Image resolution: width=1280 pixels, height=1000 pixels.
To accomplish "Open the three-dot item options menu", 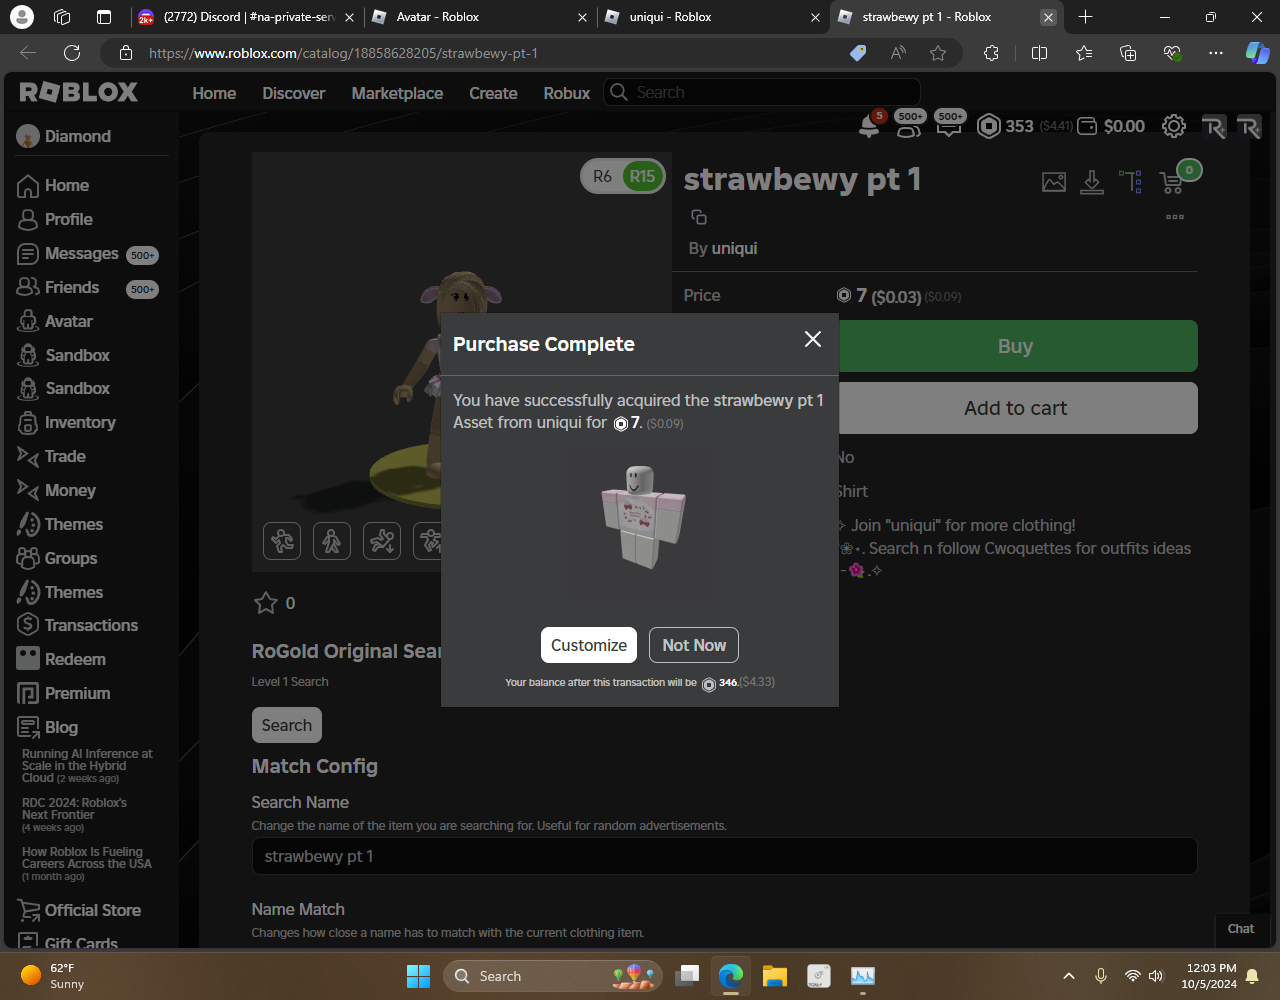I will point(1175,217).
